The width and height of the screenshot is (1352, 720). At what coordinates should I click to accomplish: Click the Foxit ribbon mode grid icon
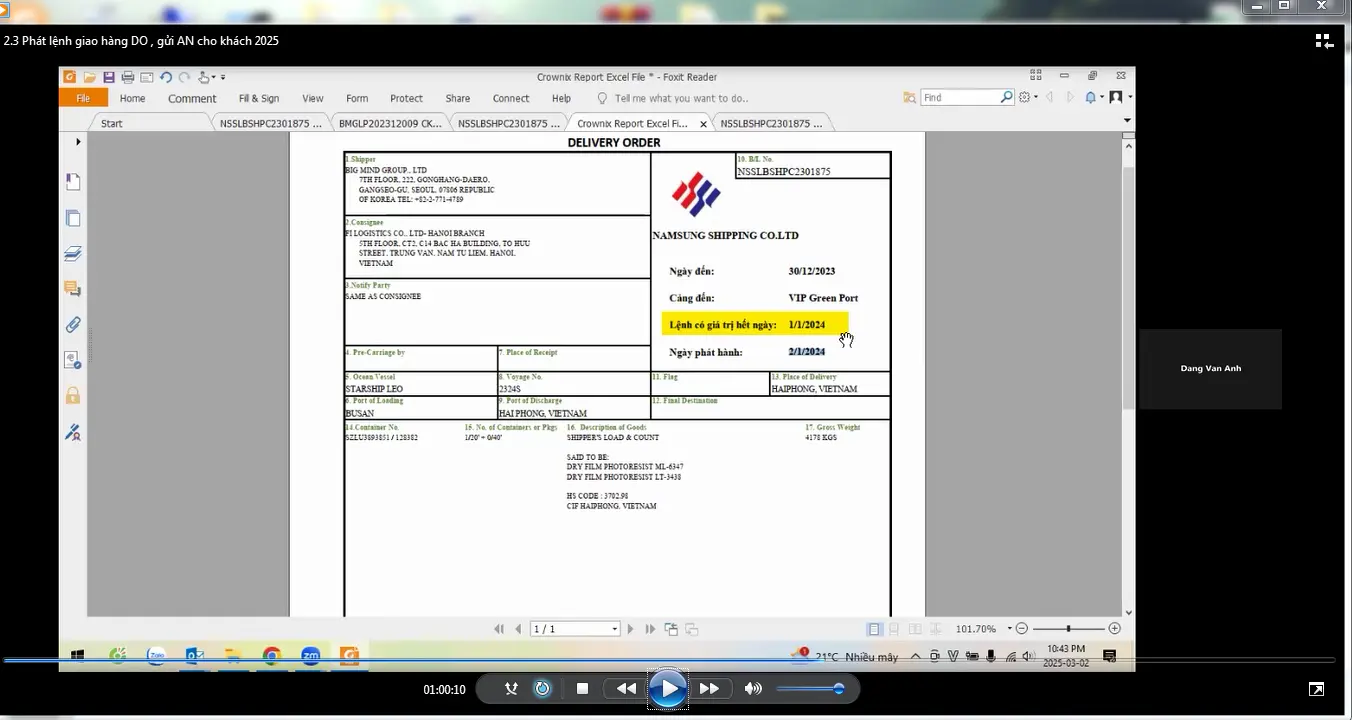coord(1036,76)
